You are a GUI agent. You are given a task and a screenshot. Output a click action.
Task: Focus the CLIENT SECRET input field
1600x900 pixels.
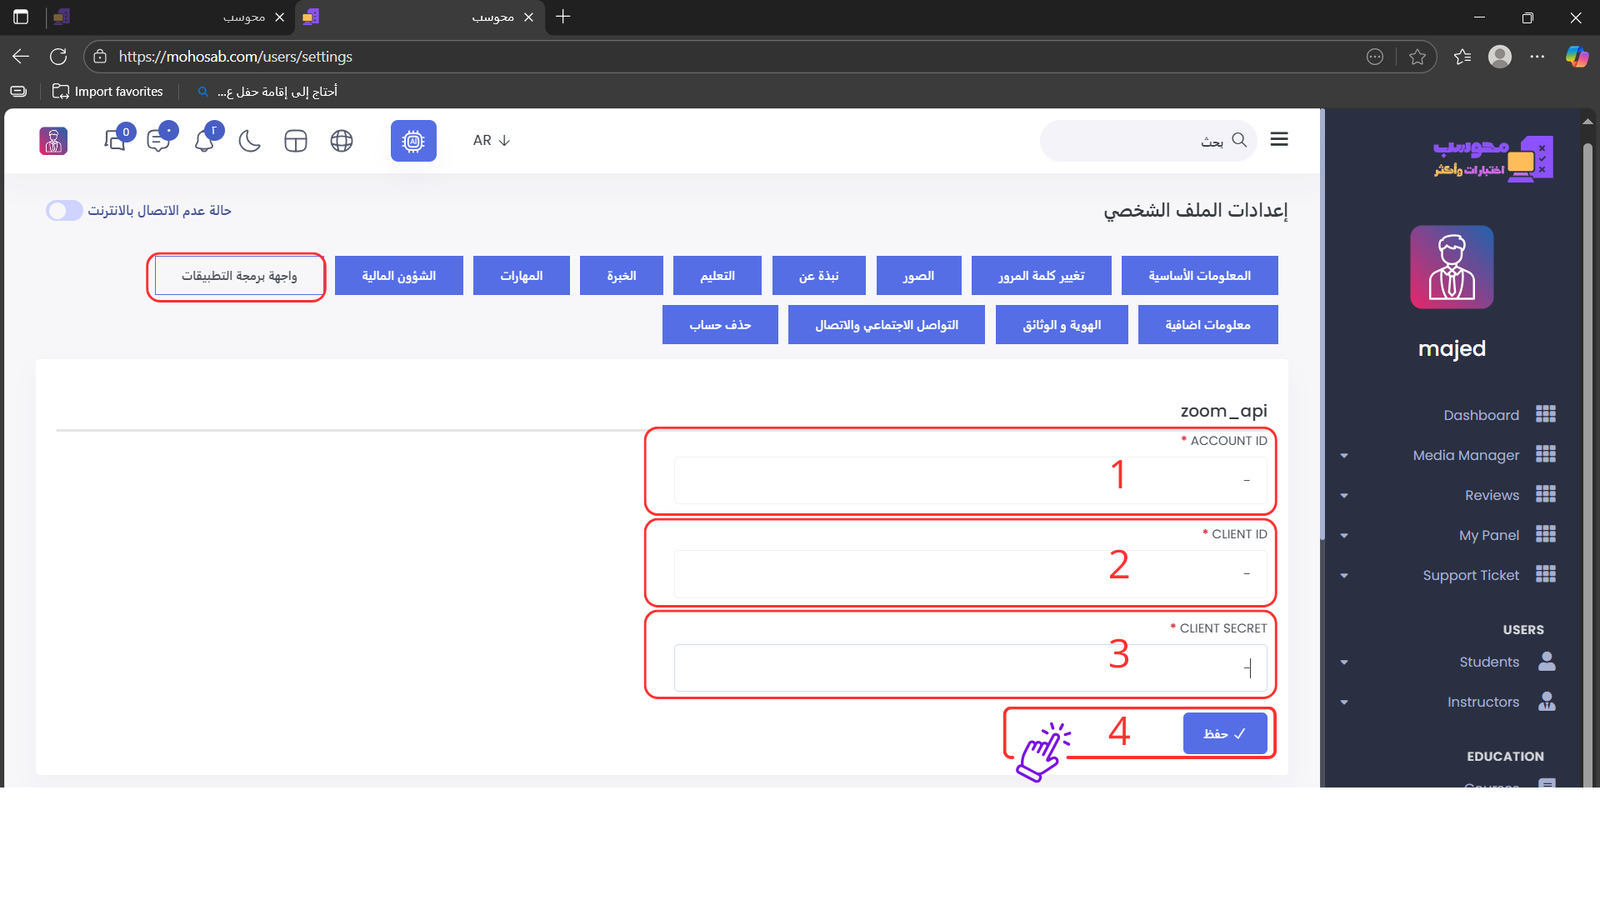[970, 668]
